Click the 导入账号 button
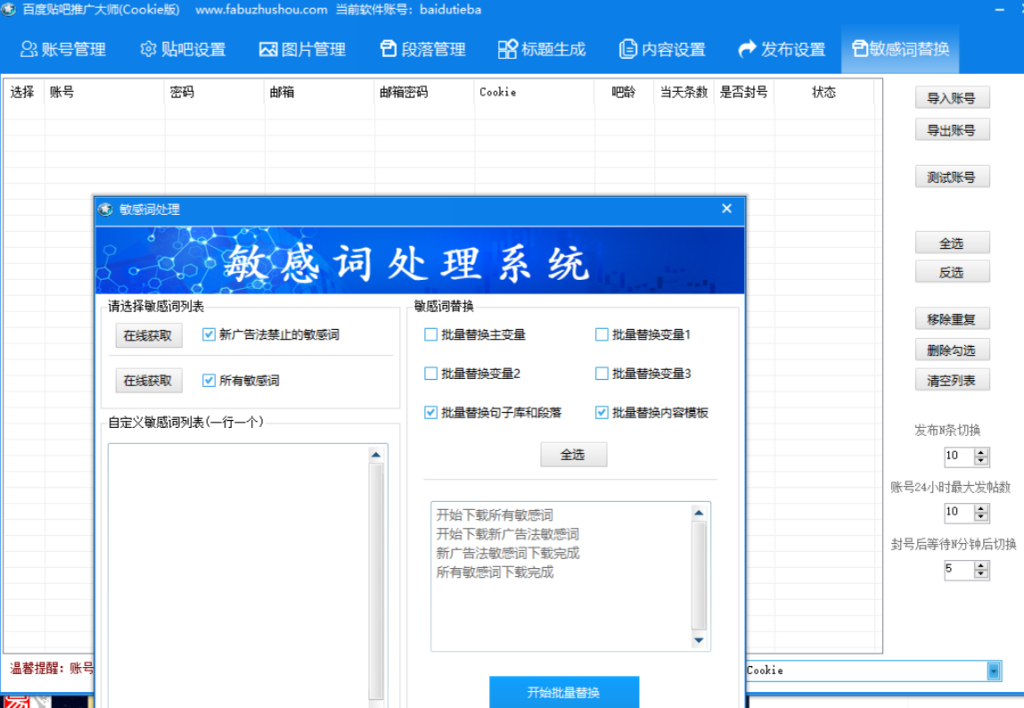1024x708 pixels. click(x=951, y=98)
